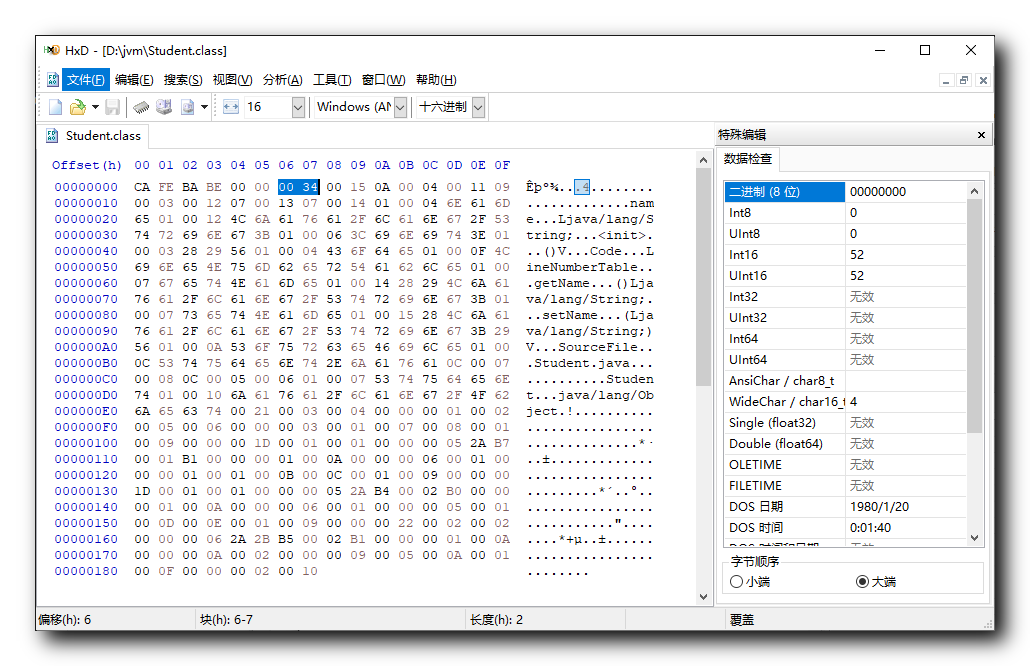Click the Save toolbar icon
Viewport: 1030px width, 666px height.
click(x=111, y=107)
